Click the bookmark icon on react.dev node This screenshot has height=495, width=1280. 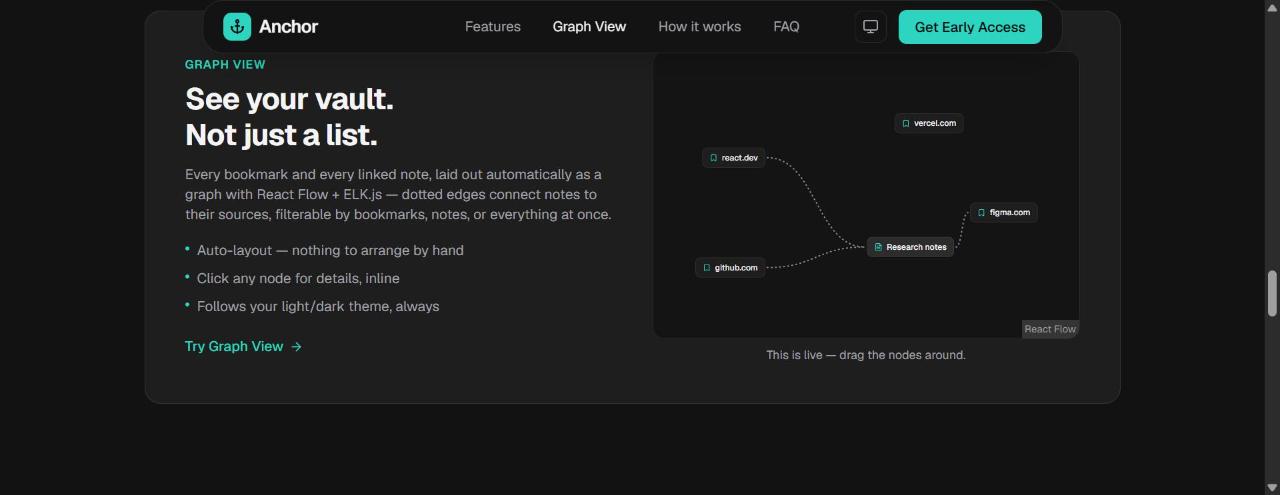(x=714, y=158)
